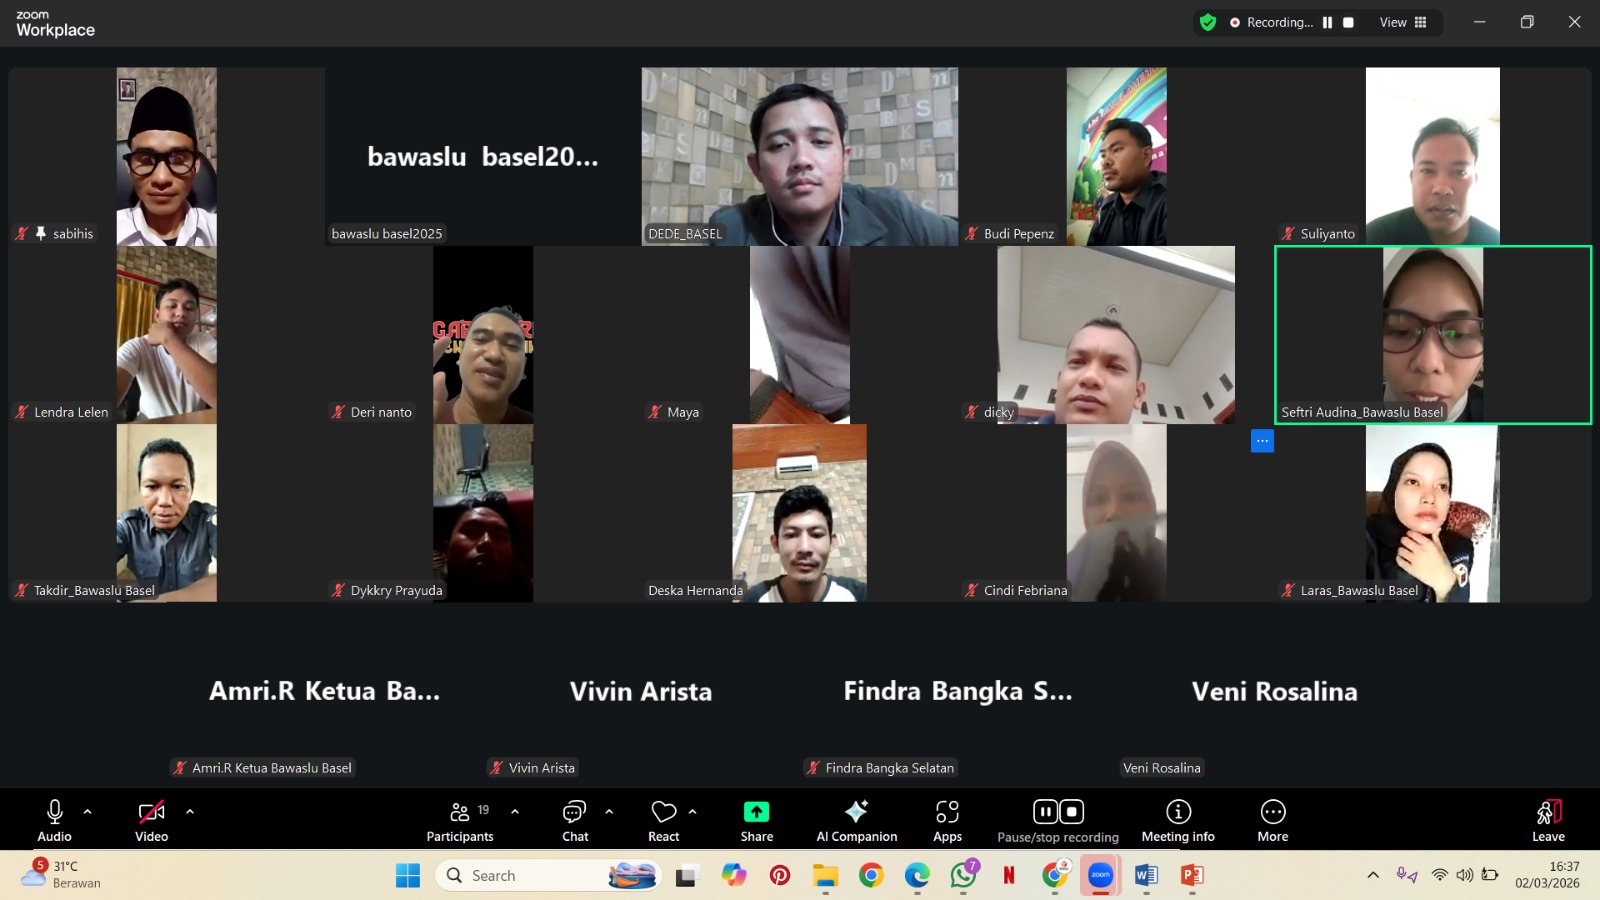The image size is (1600, 900).
Task: Stop the recording in the top bar
Action: tap(1348, 22)
